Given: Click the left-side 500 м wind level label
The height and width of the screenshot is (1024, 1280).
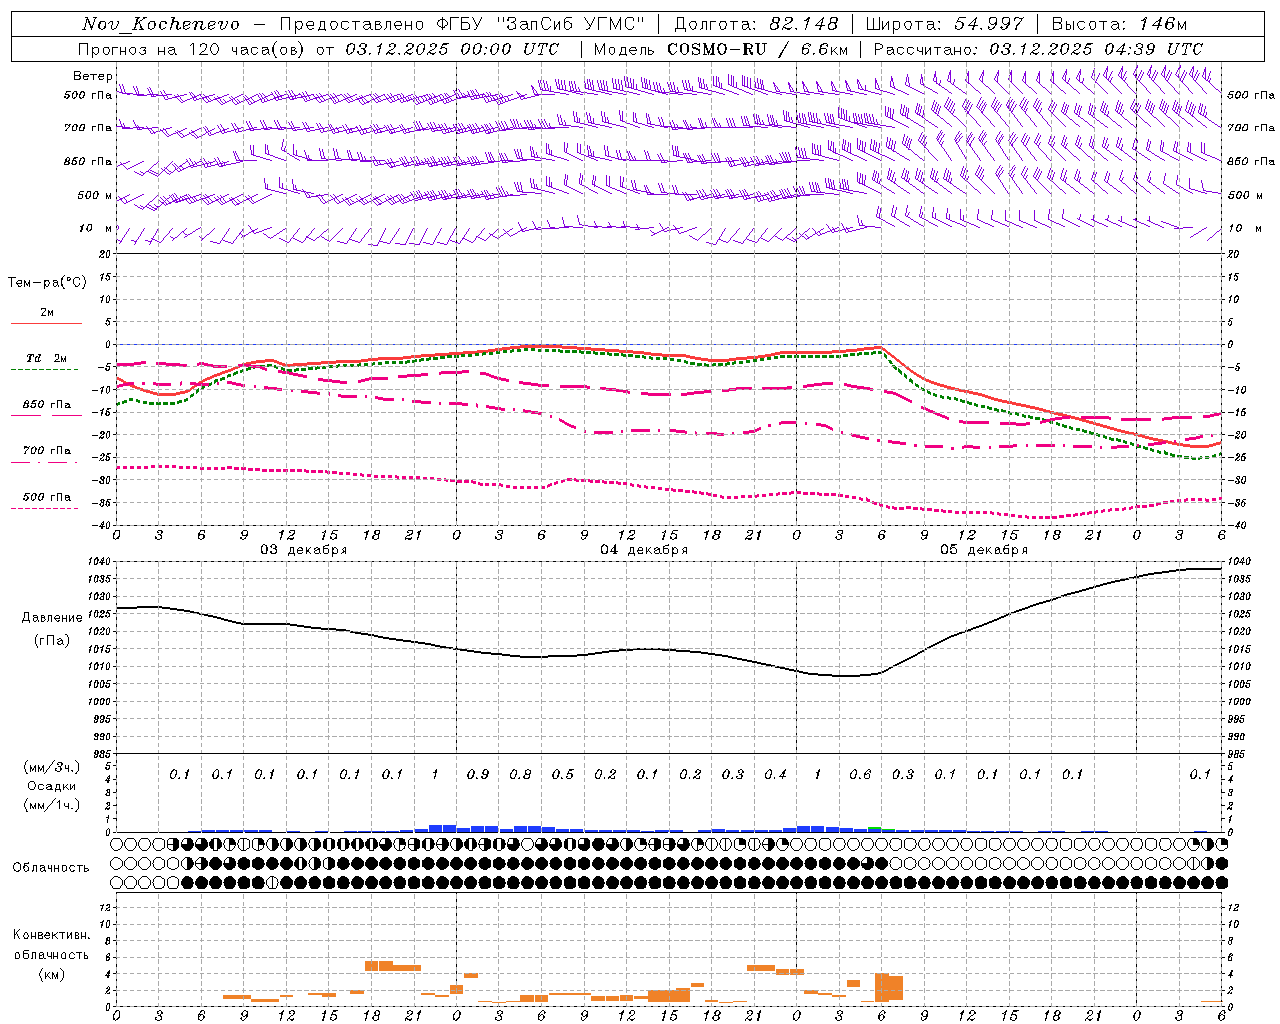Looking at the screenshot, I should click(x=95, y=195).
